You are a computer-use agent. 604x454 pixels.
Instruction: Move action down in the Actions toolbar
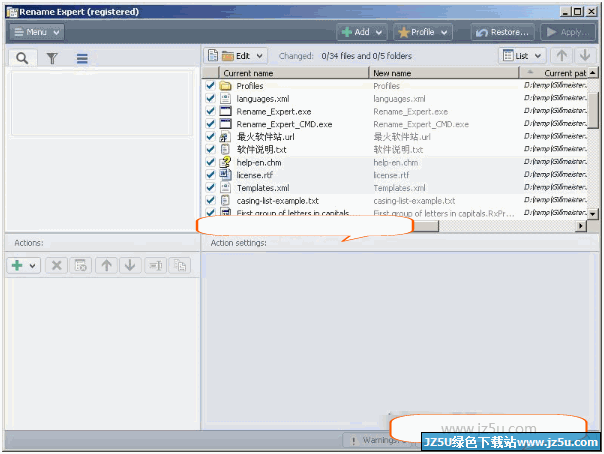pos(130,265)
